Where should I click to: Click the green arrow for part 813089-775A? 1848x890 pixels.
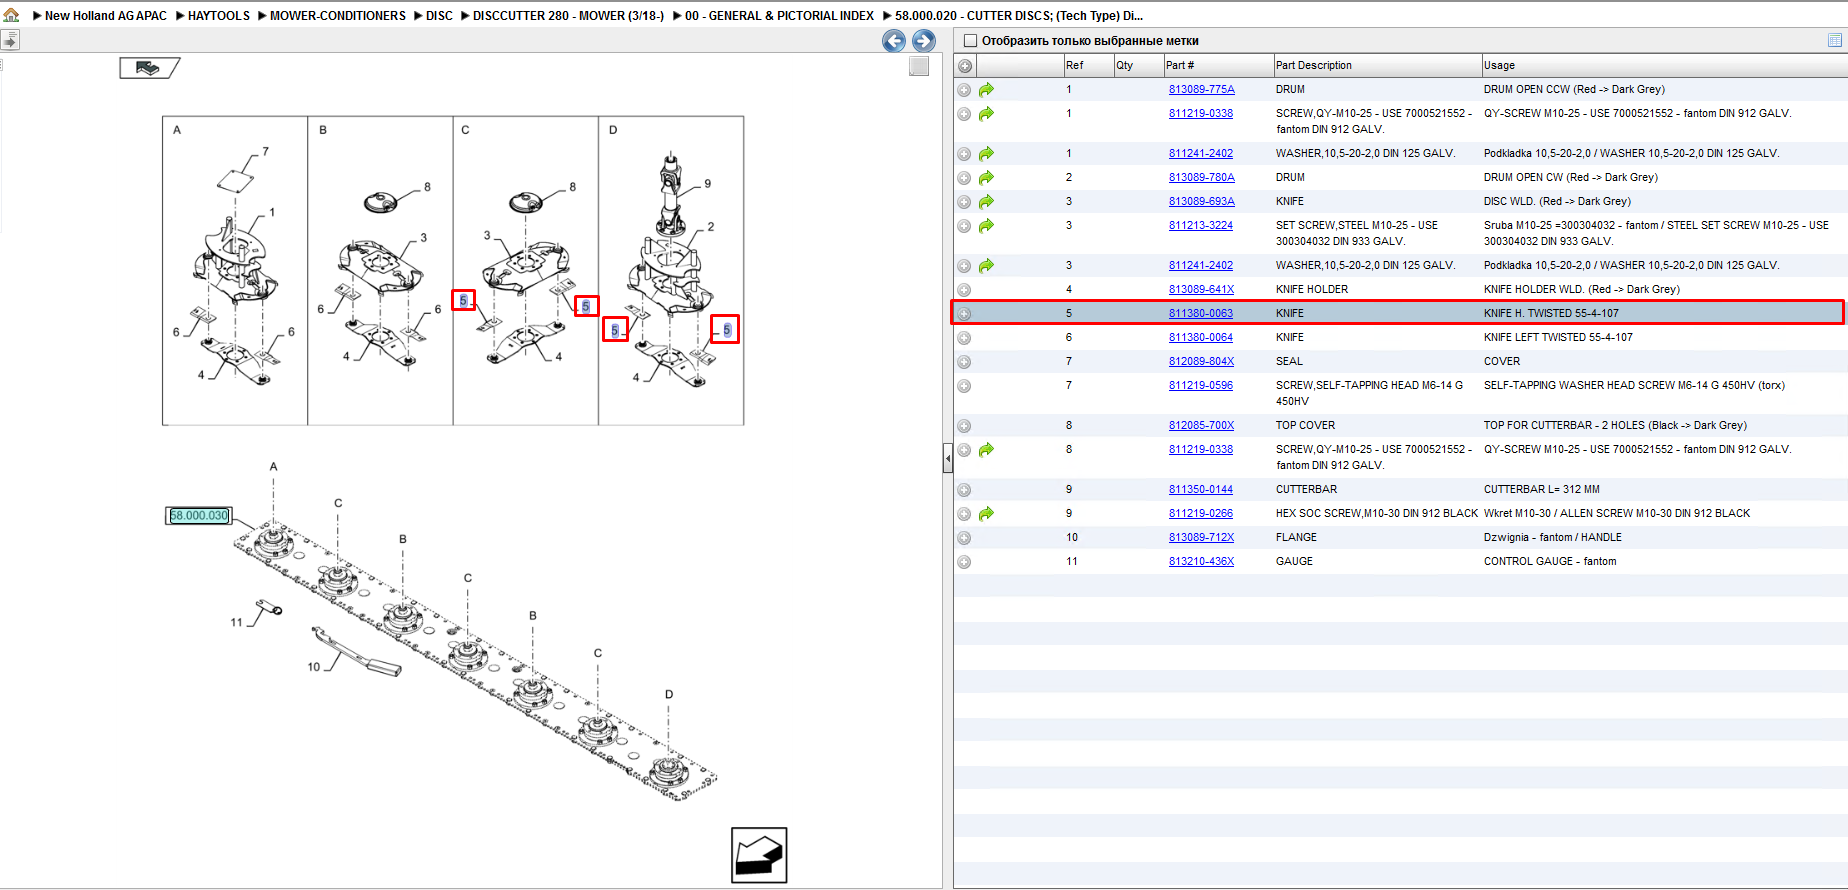coord(986,90)
